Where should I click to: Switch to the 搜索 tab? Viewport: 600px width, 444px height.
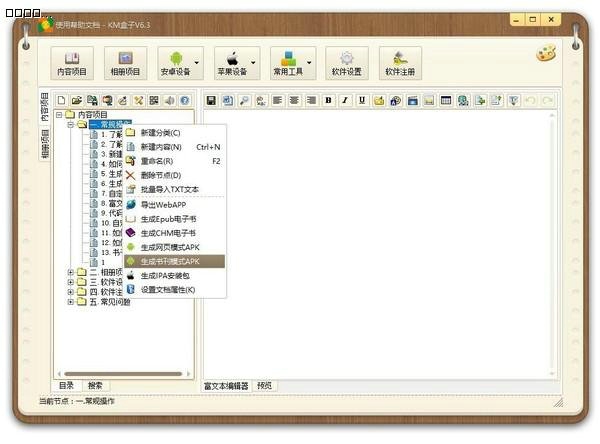95,385
